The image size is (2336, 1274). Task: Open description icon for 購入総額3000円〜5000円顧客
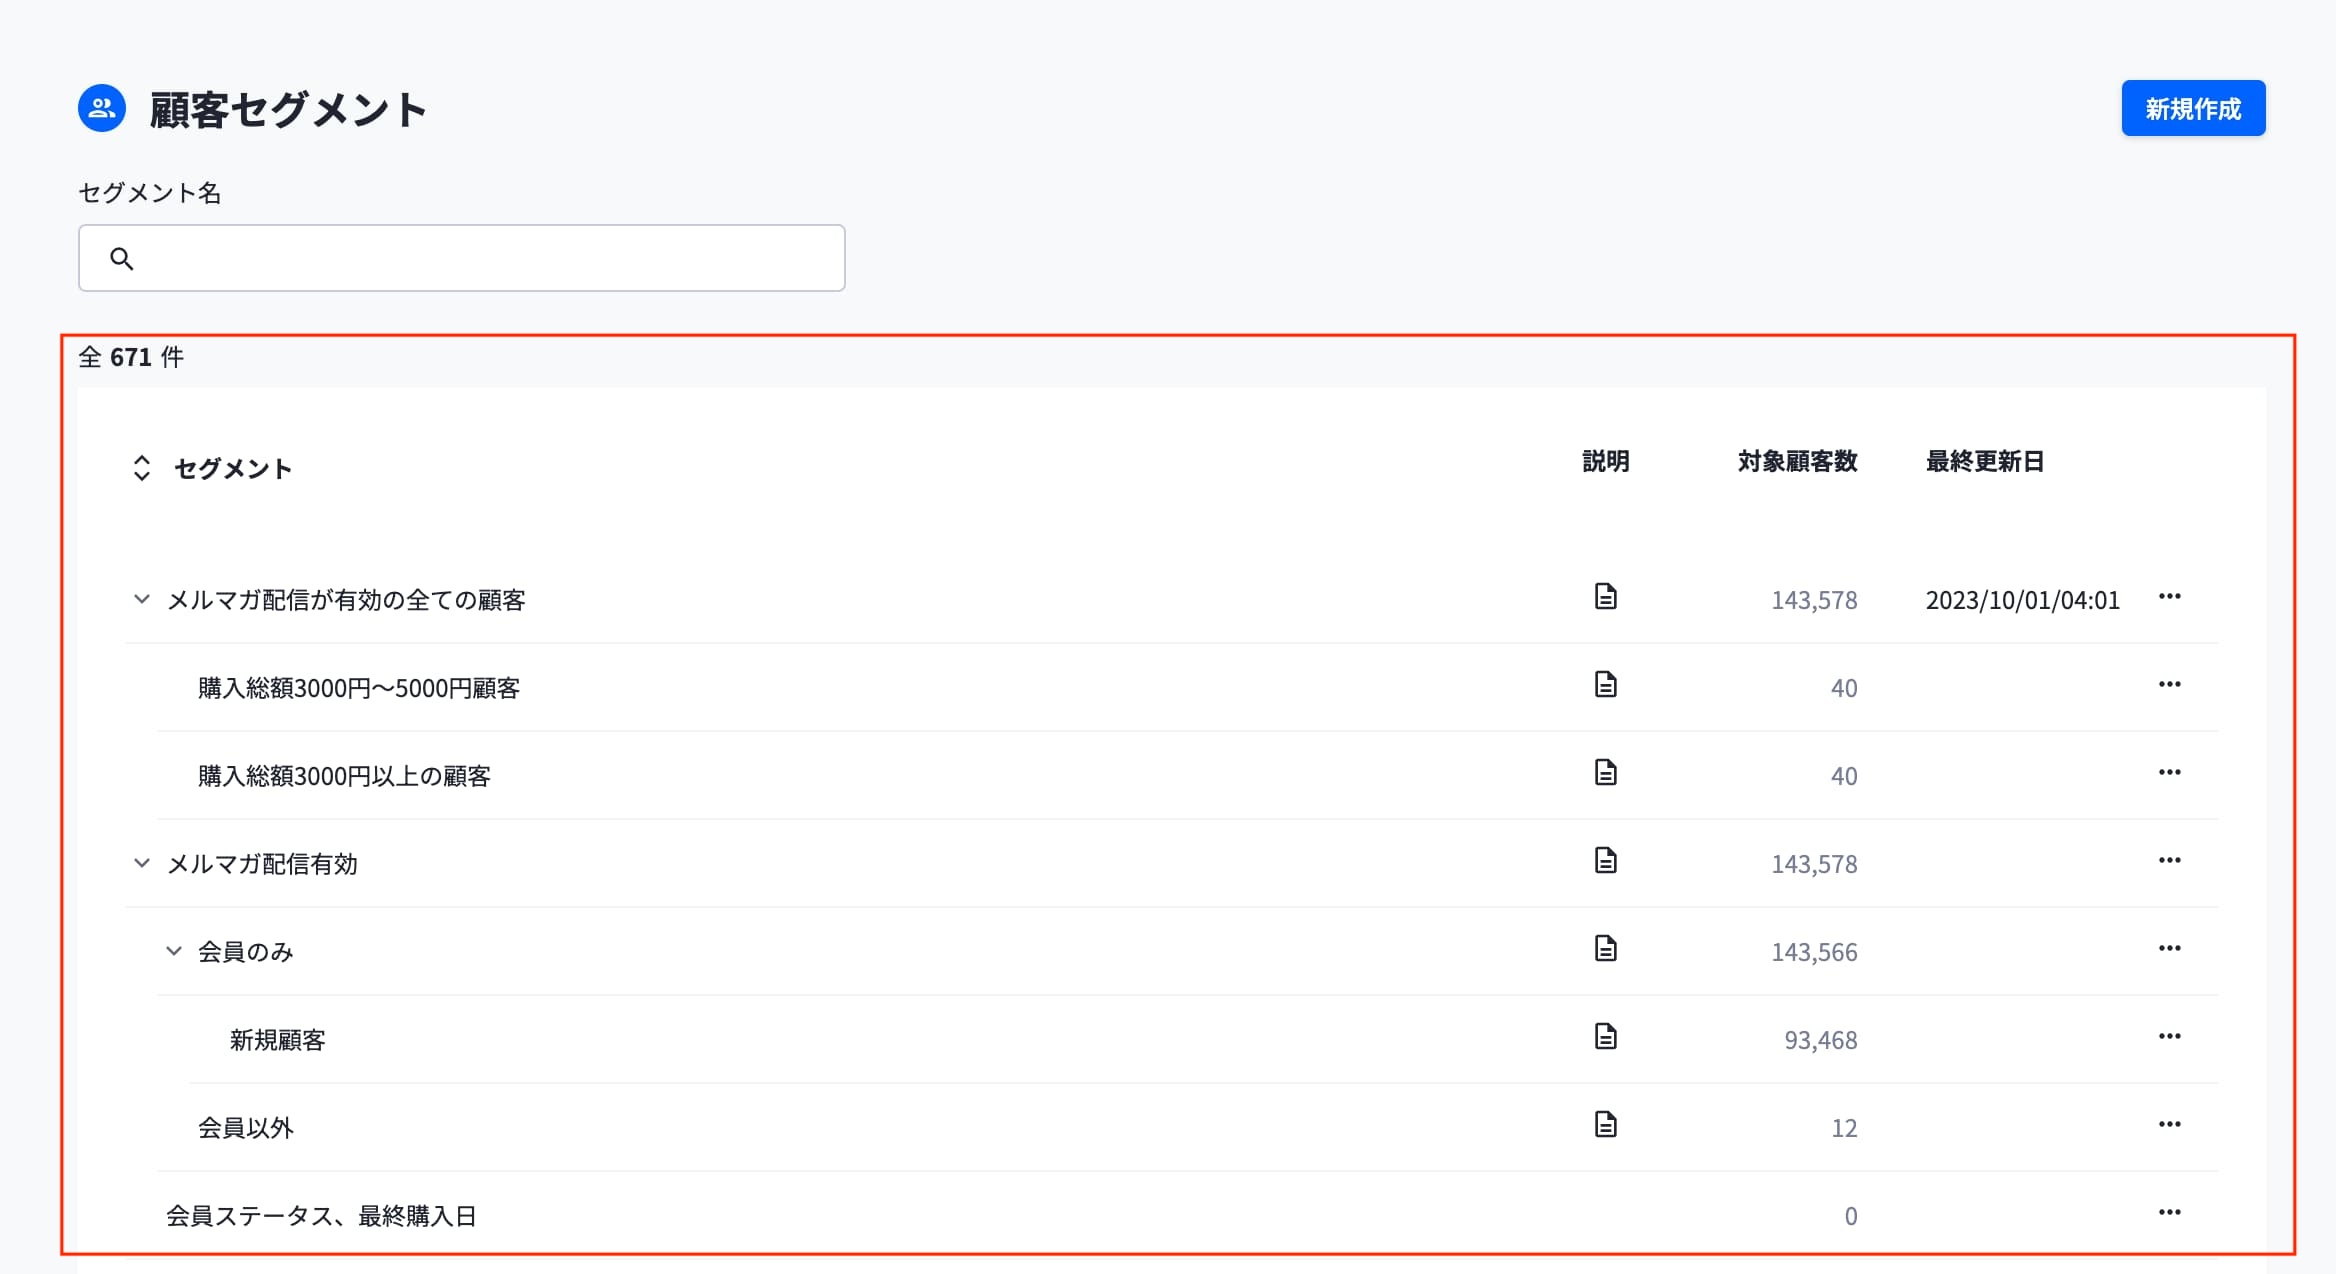1605,685
